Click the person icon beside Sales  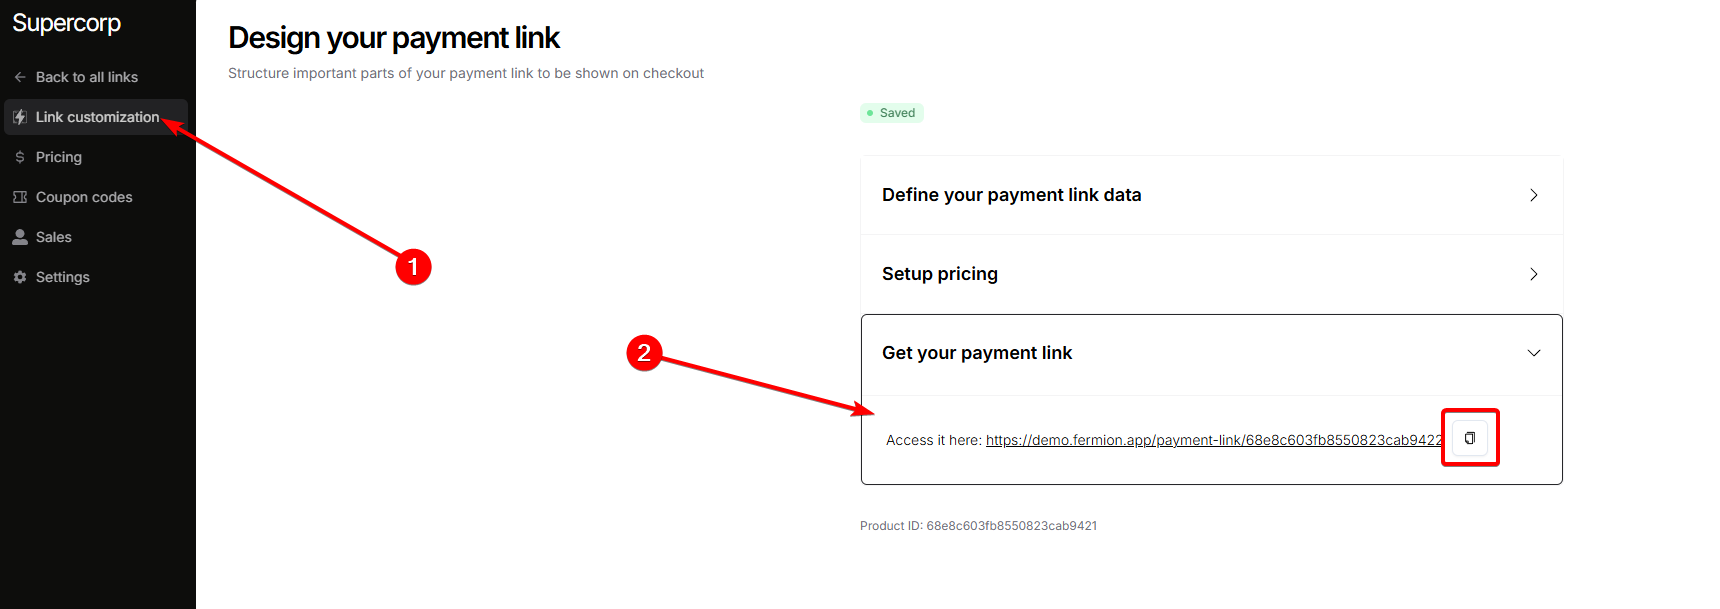pos(20,237)
